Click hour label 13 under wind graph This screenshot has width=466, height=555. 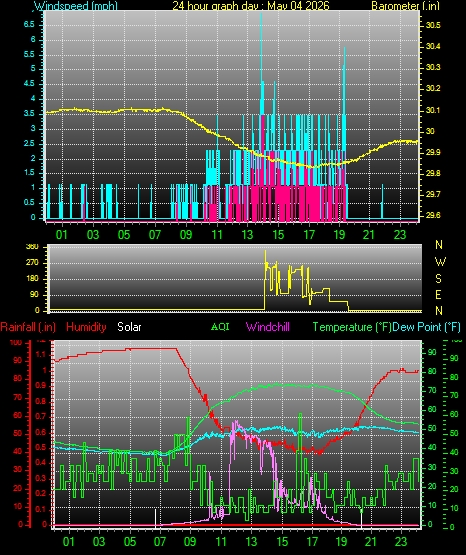tap(247, 235)
